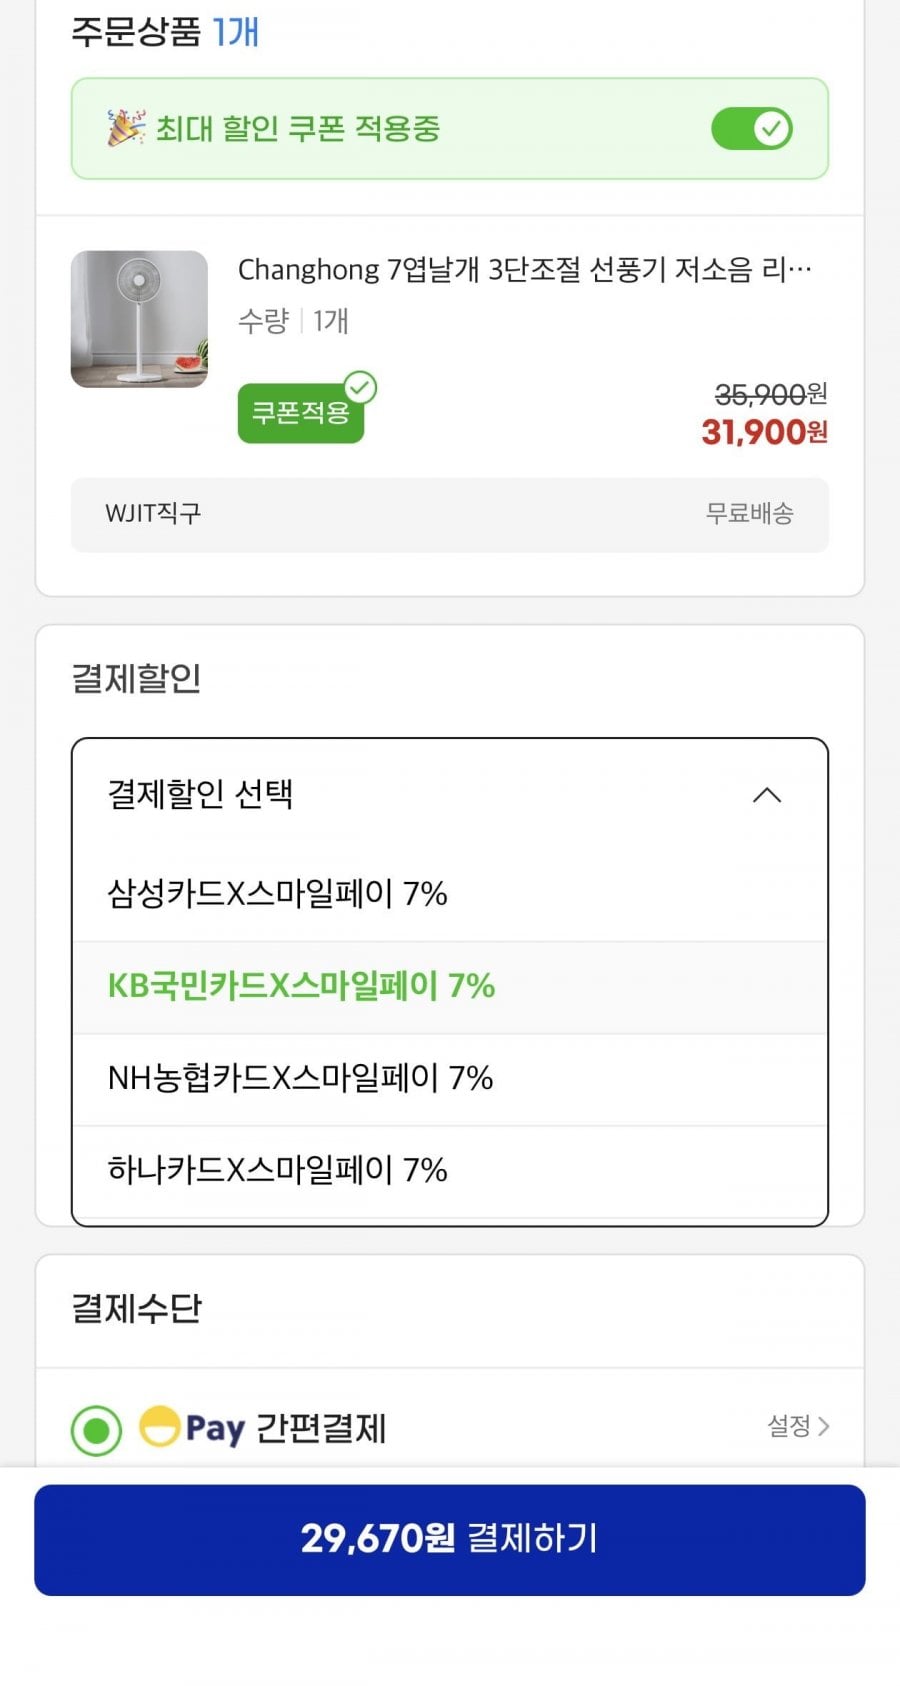
Task: Select 삼성카드X스마일페이 7% option
Action: [277, 893]
